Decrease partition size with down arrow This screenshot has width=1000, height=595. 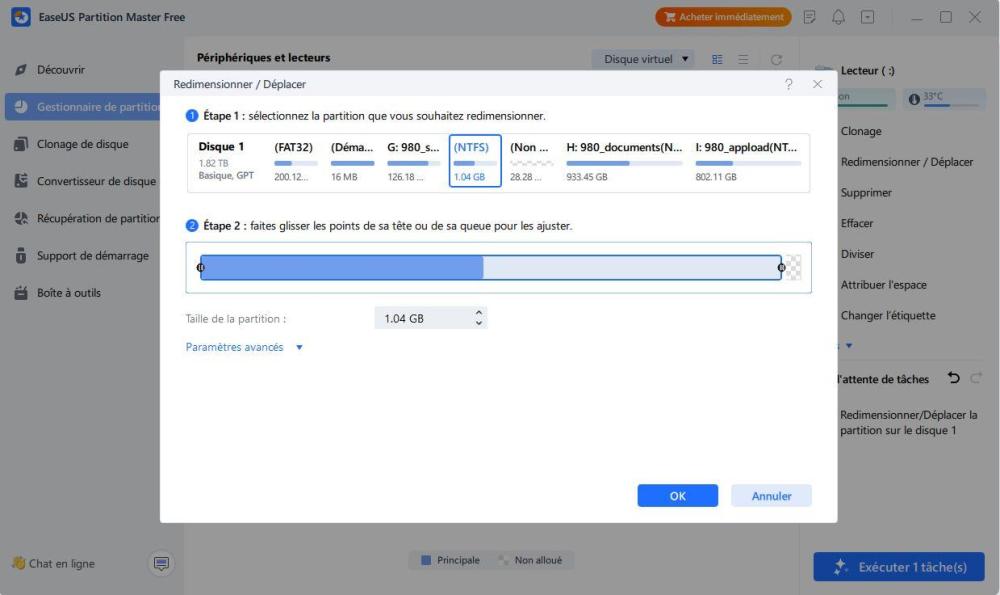click(x=479, y=323)
